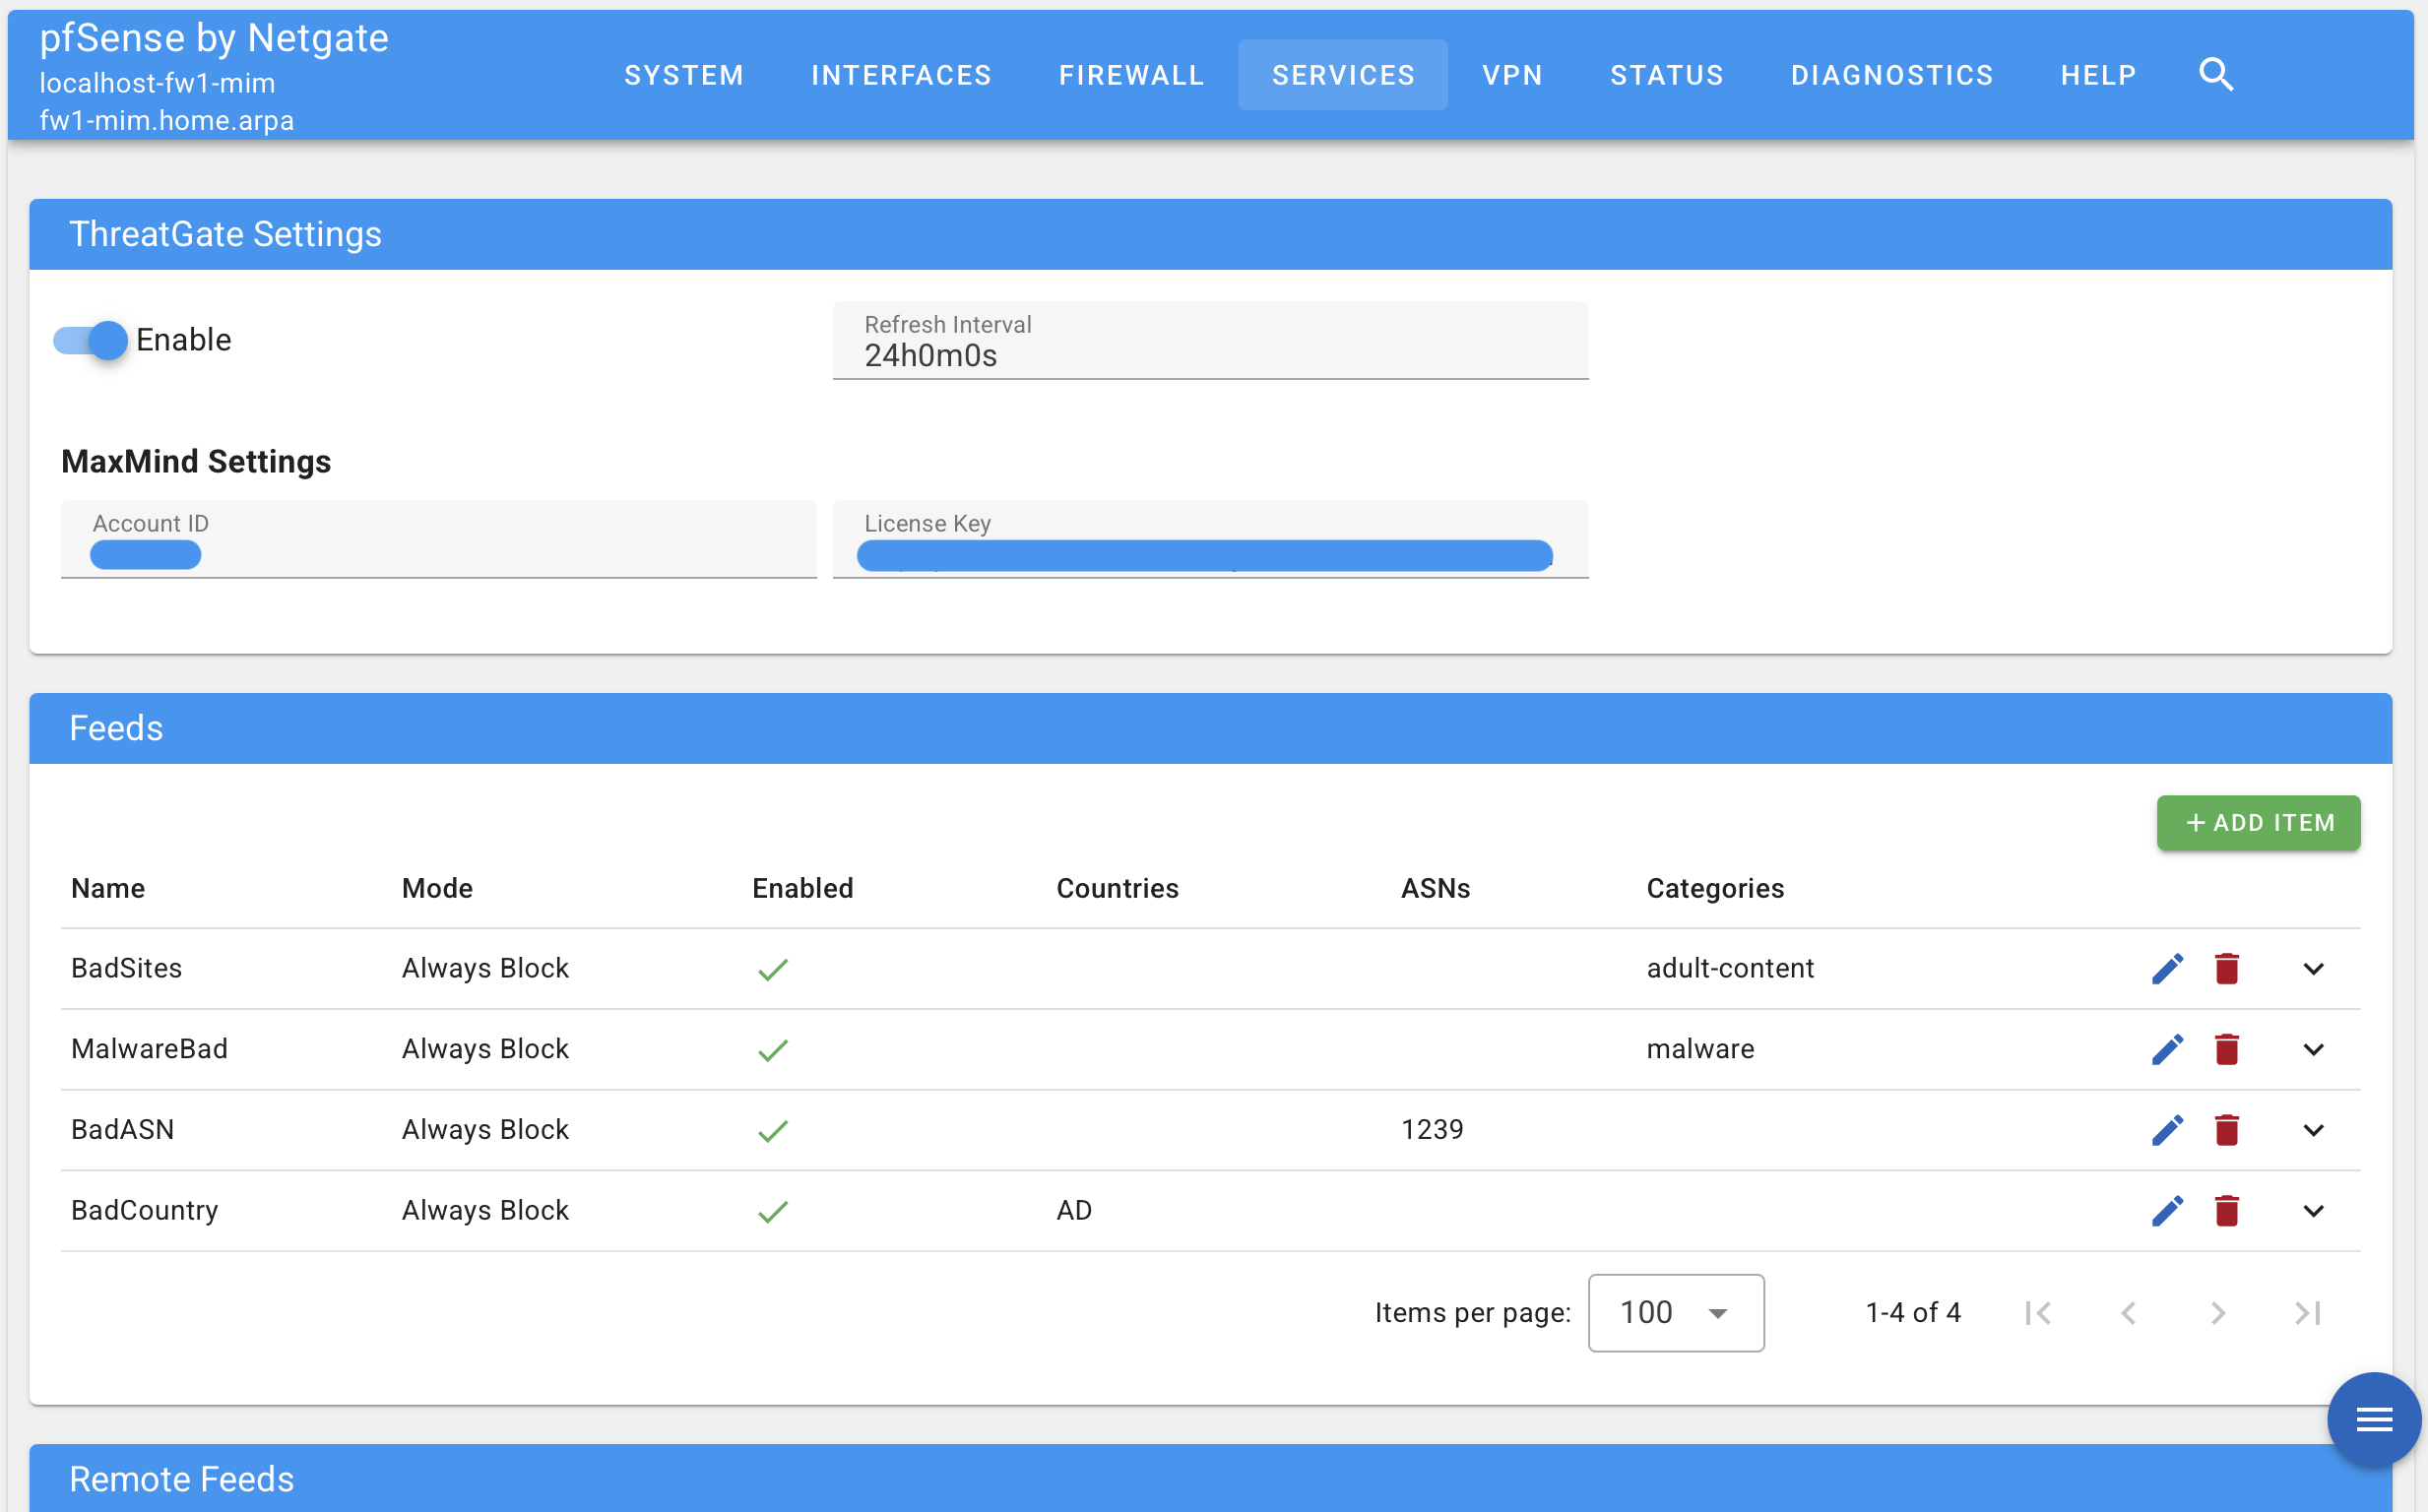Open the Status menu

tap(1667, 75)
